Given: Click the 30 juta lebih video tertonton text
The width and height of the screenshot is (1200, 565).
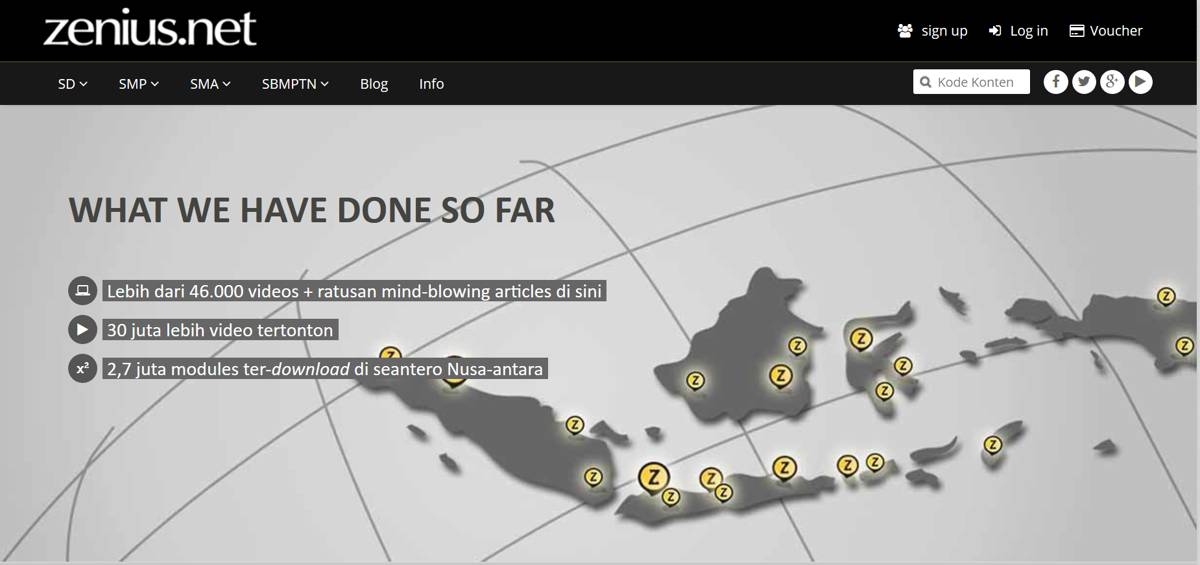Looking at the screenshot, I should (220, 330).
